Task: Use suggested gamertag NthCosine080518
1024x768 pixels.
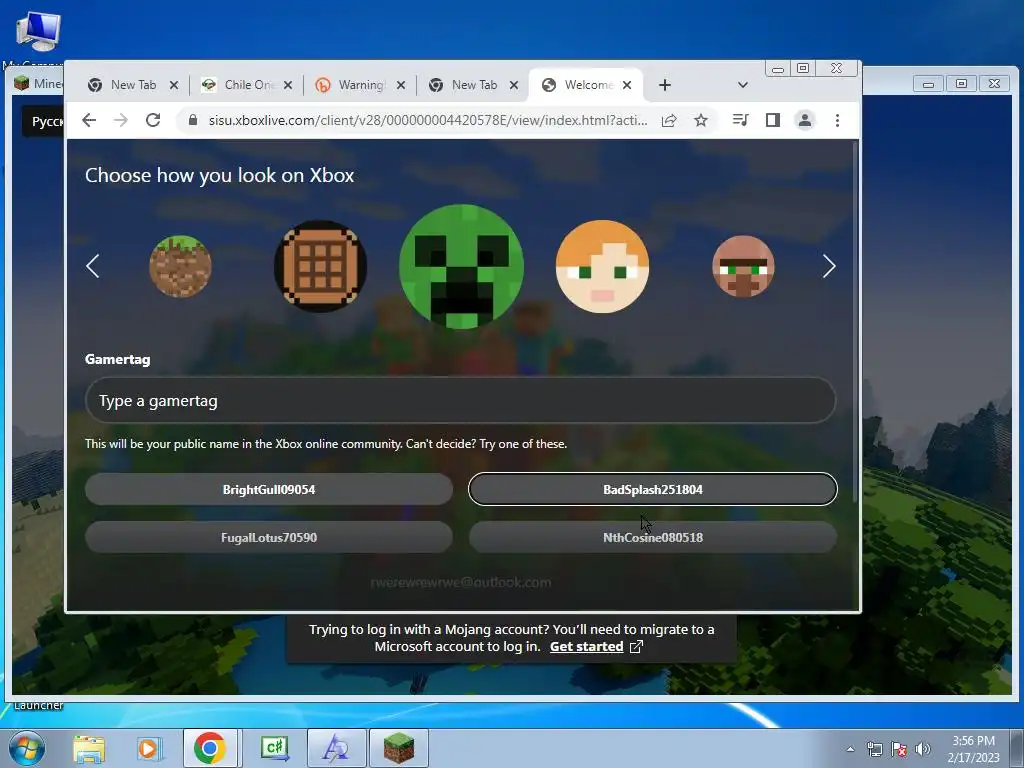Action: coord(652,537)
